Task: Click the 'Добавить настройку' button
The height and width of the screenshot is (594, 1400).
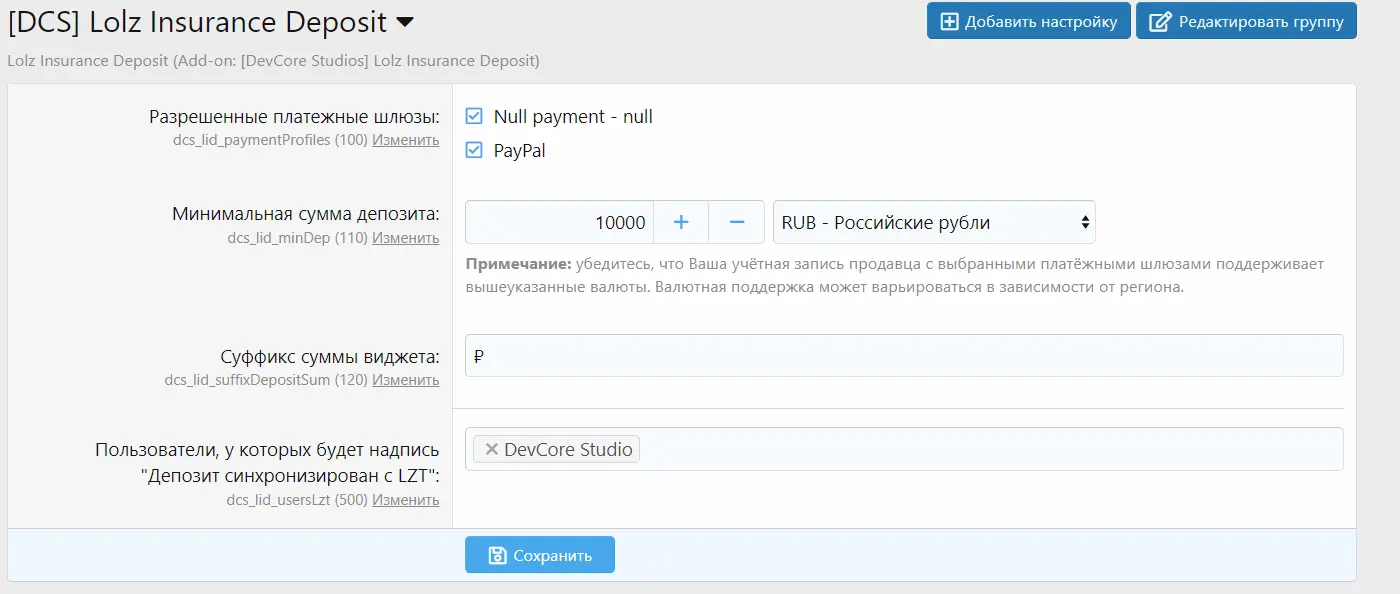Action: point(1029,21)
